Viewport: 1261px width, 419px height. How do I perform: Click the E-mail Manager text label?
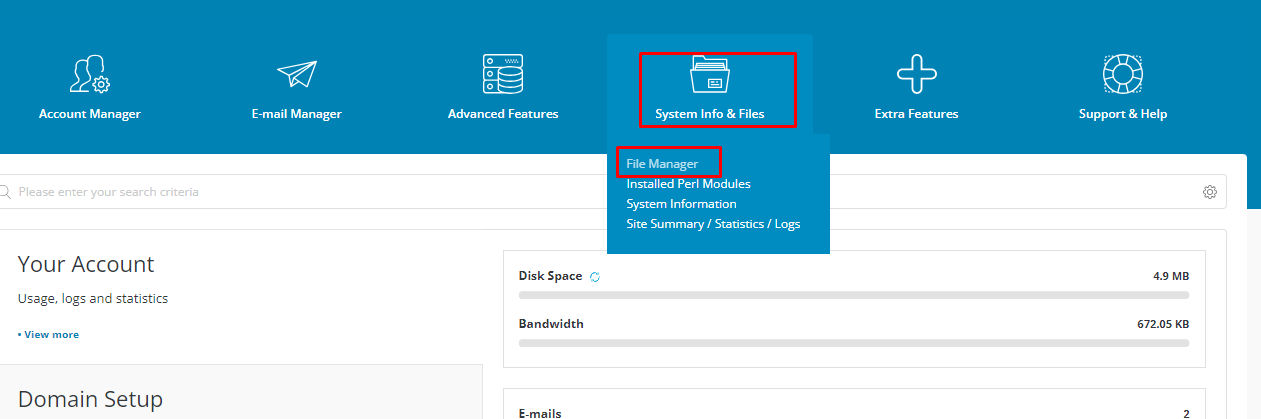point(296,114)
